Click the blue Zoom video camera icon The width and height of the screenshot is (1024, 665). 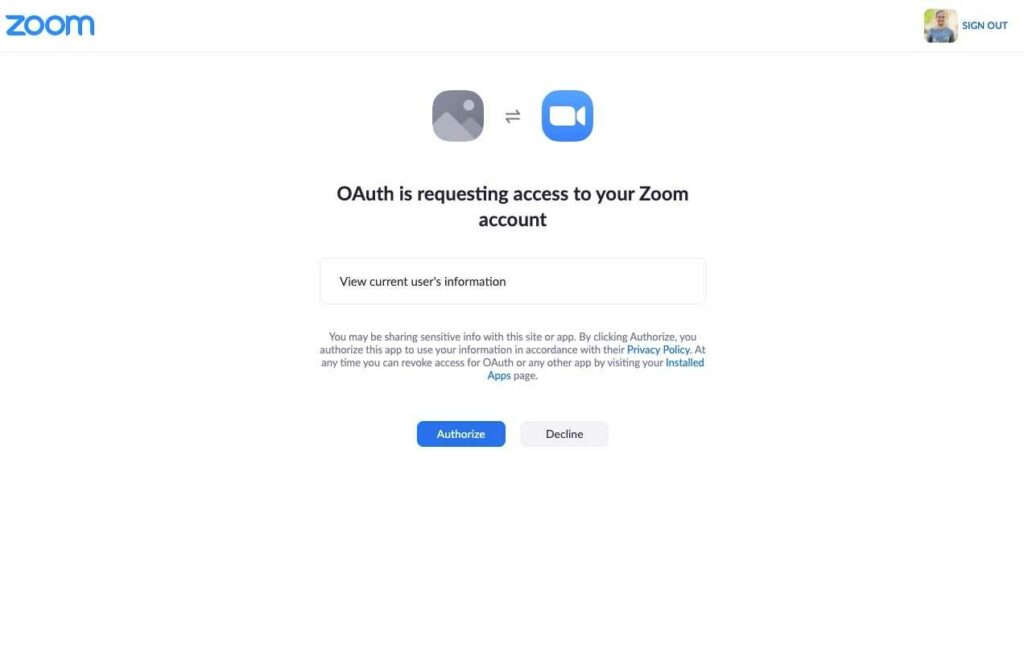point(568,116)
